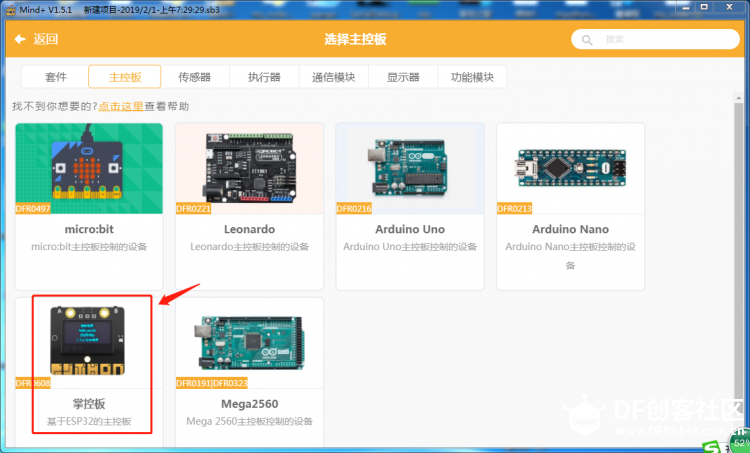
Task: Click the Arduino Nano title text
Action: coord(570,229)
